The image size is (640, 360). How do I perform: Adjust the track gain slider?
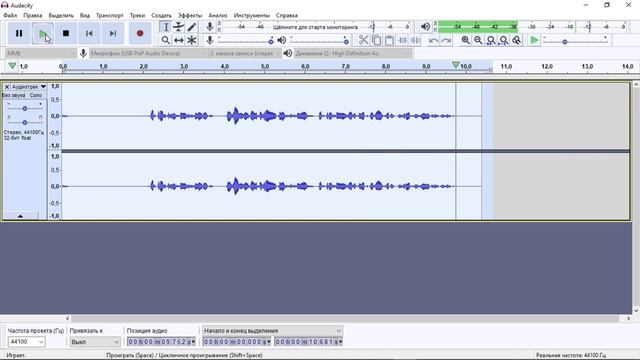(25, 108)
